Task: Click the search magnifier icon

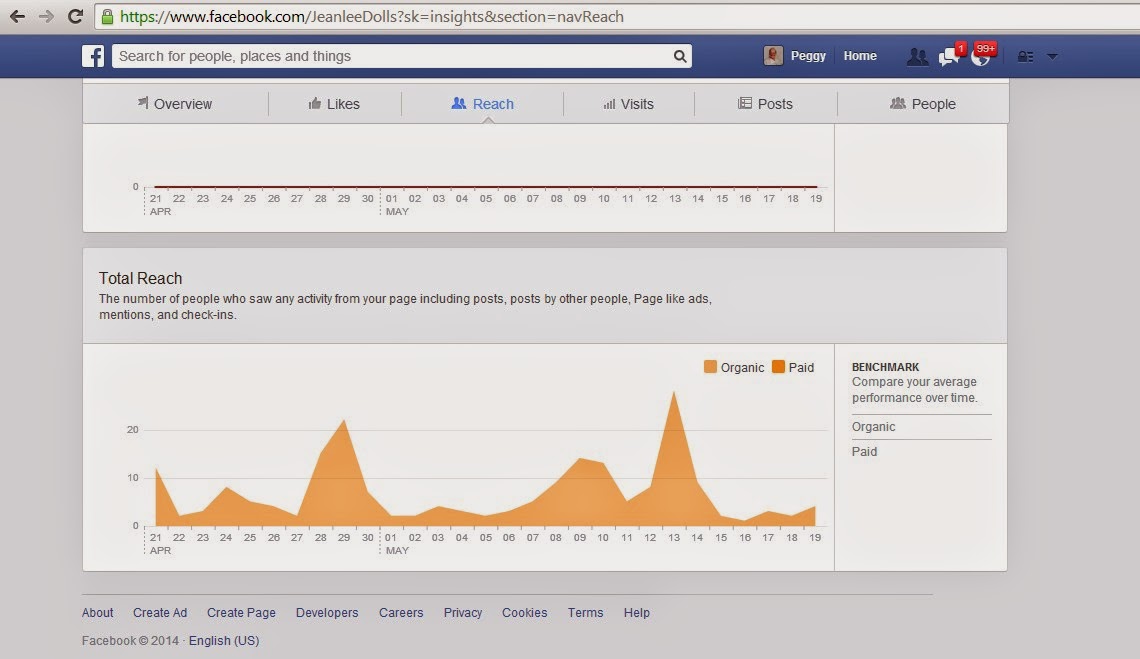Action: click(680, 56)
